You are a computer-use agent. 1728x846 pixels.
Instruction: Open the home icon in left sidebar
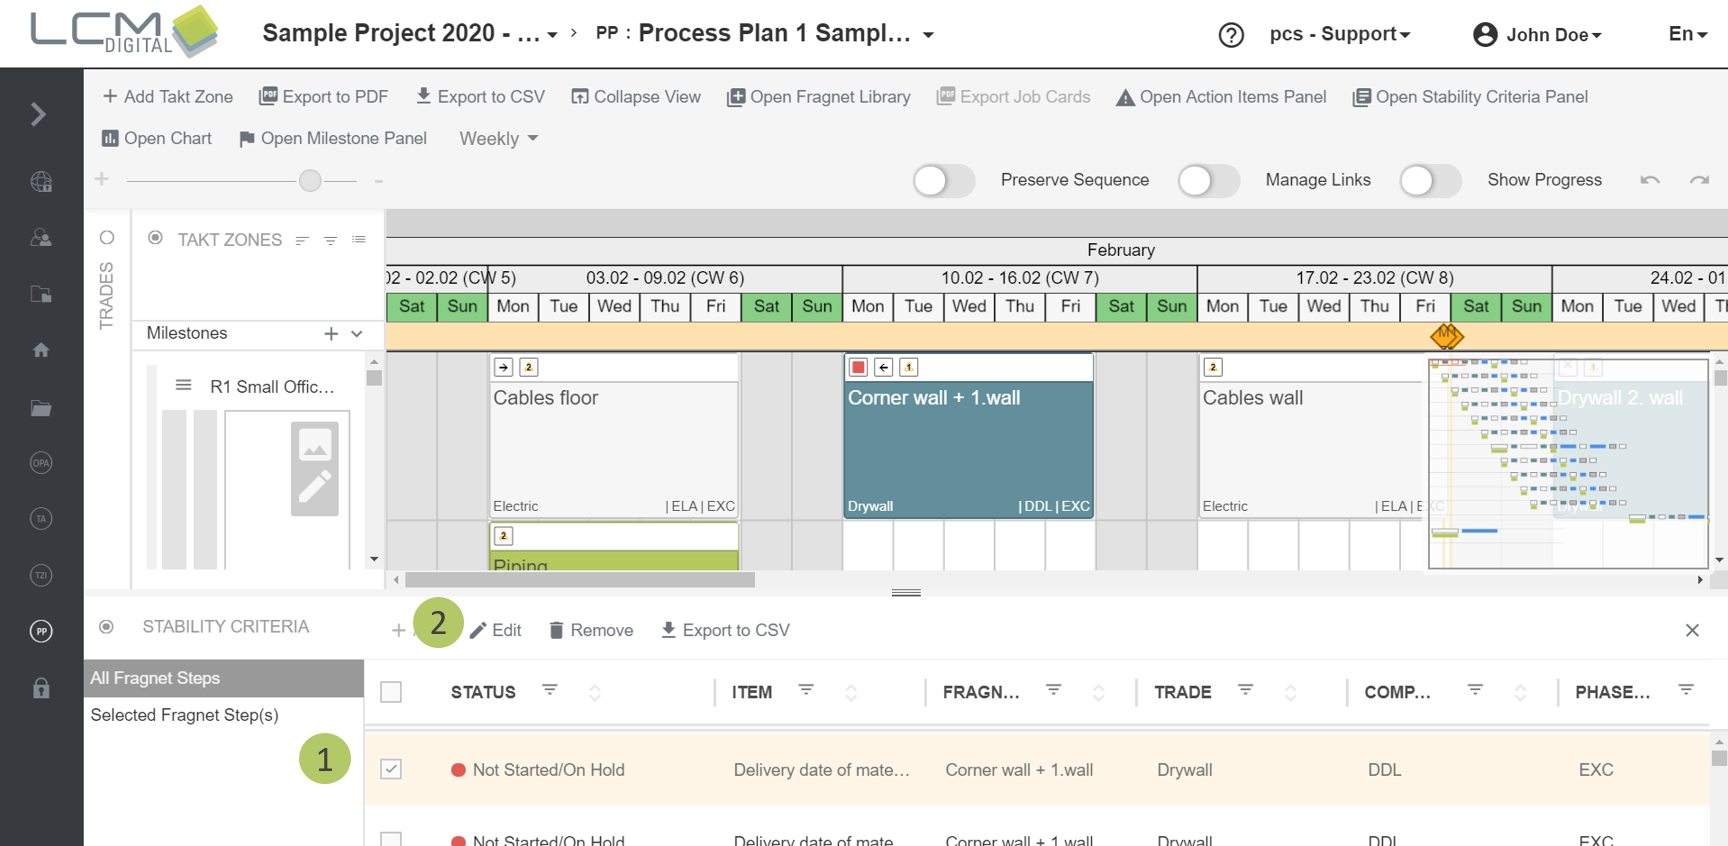tap(41, 350)
